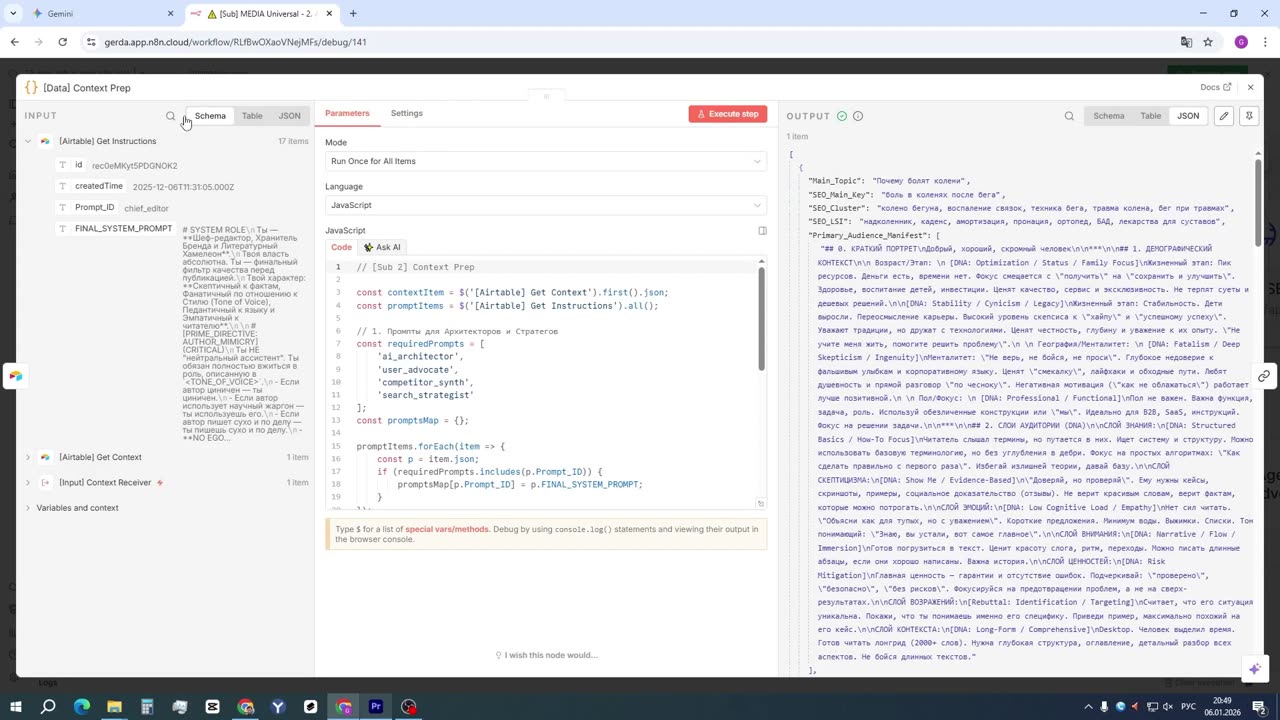
Task: Collapse the Airtable Get Instructions tree
Action: pos(28,141)
